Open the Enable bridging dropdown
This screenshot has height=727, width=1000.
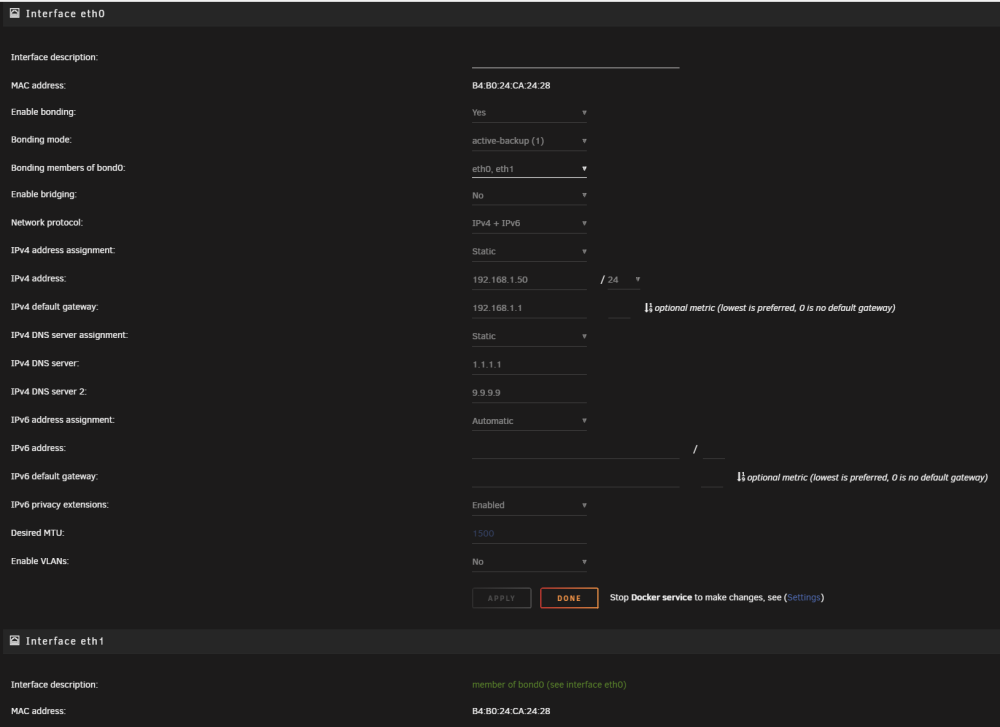pos(529,196)
